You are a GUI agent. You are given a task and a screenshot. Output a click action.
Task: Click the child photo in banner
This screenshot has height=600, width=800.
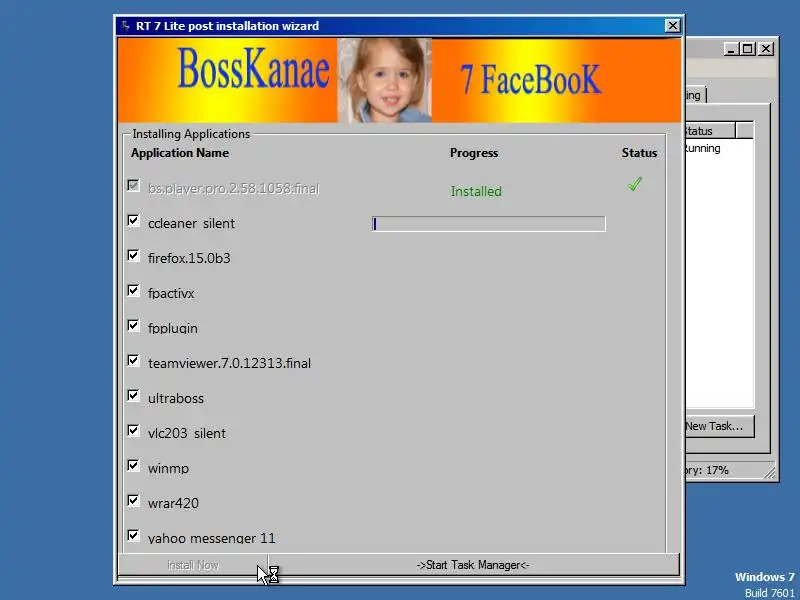[385, 80]
